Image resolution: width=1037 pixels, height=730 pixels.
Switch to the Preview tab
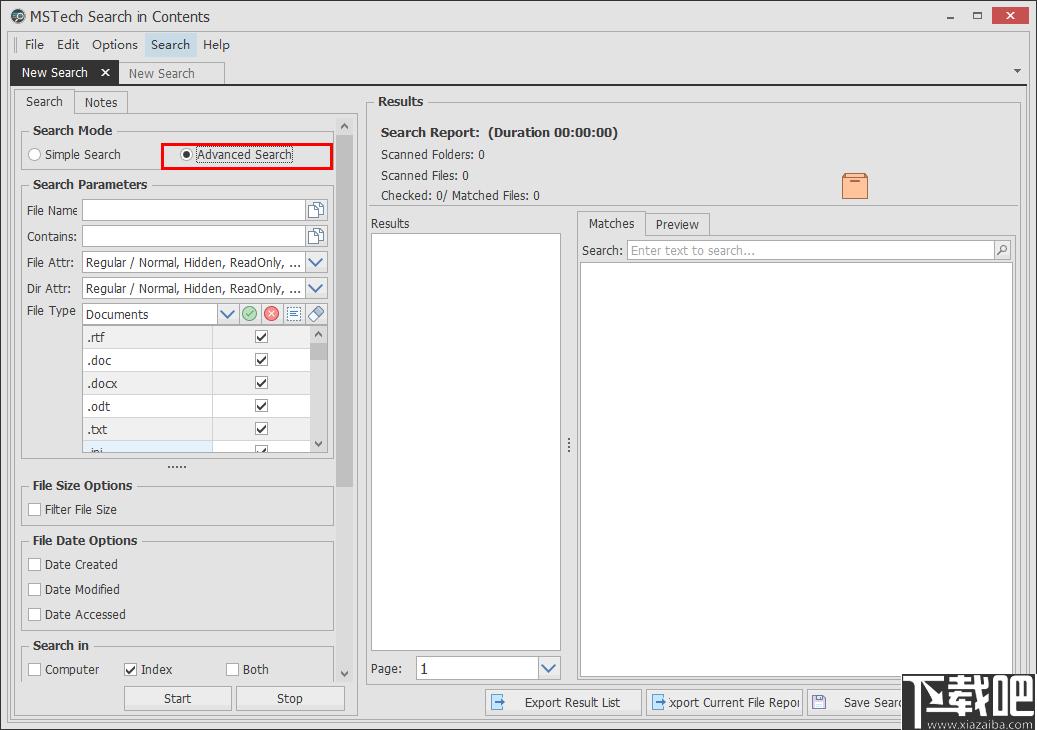[677, 224]
